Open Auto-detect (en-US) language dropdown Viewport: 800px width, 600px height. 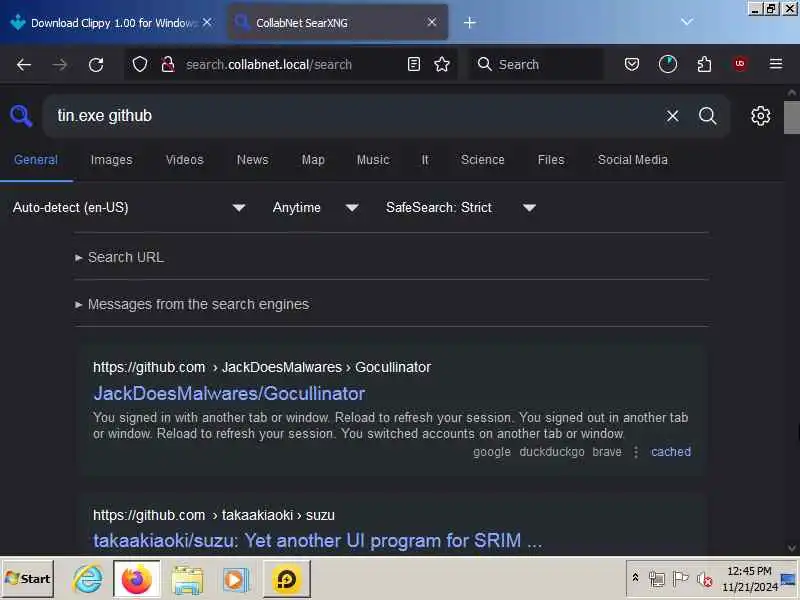coord(129,208)
